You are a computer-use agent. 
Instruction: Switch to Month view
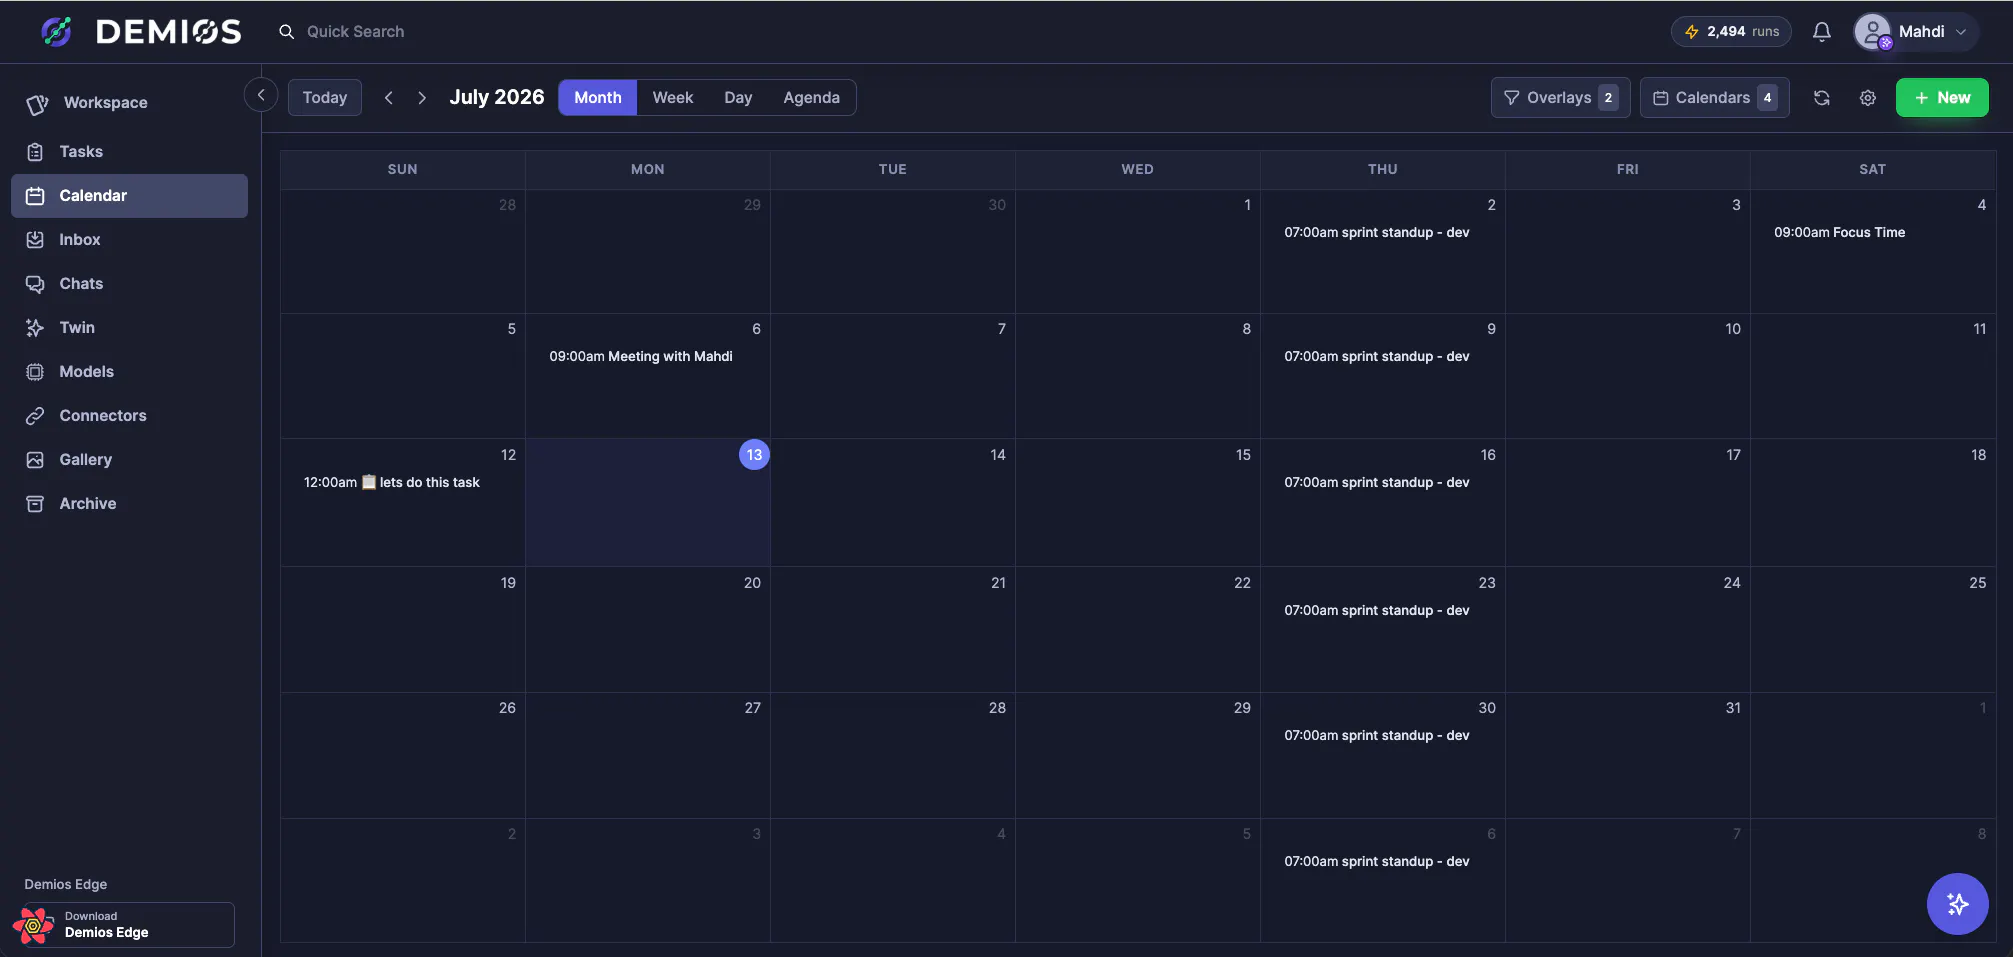point(598,98)
